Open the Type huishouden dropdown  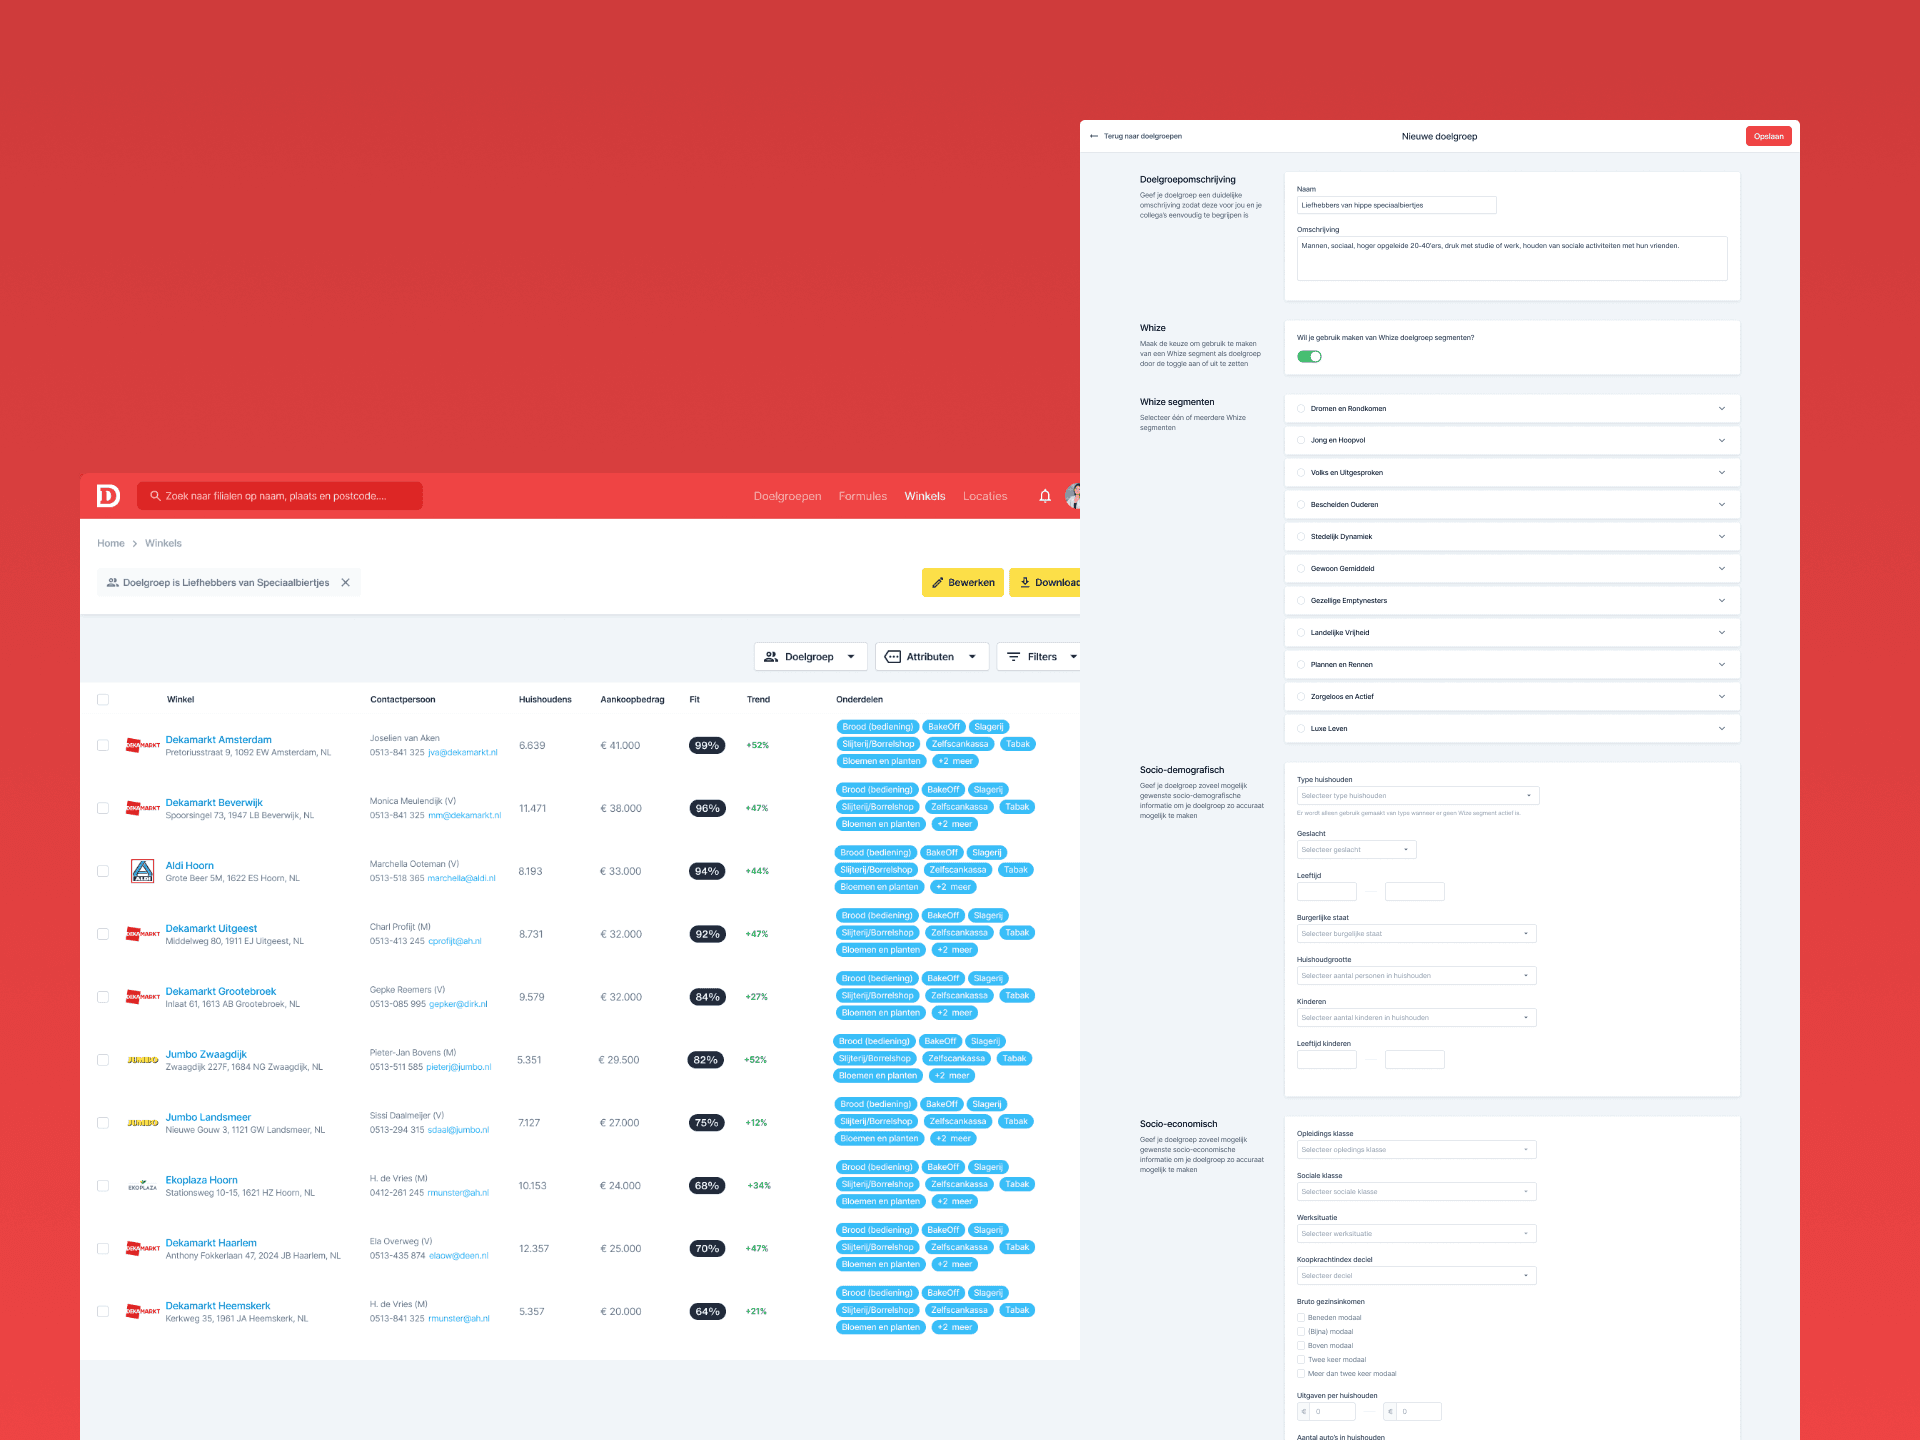click(1418, 796)
